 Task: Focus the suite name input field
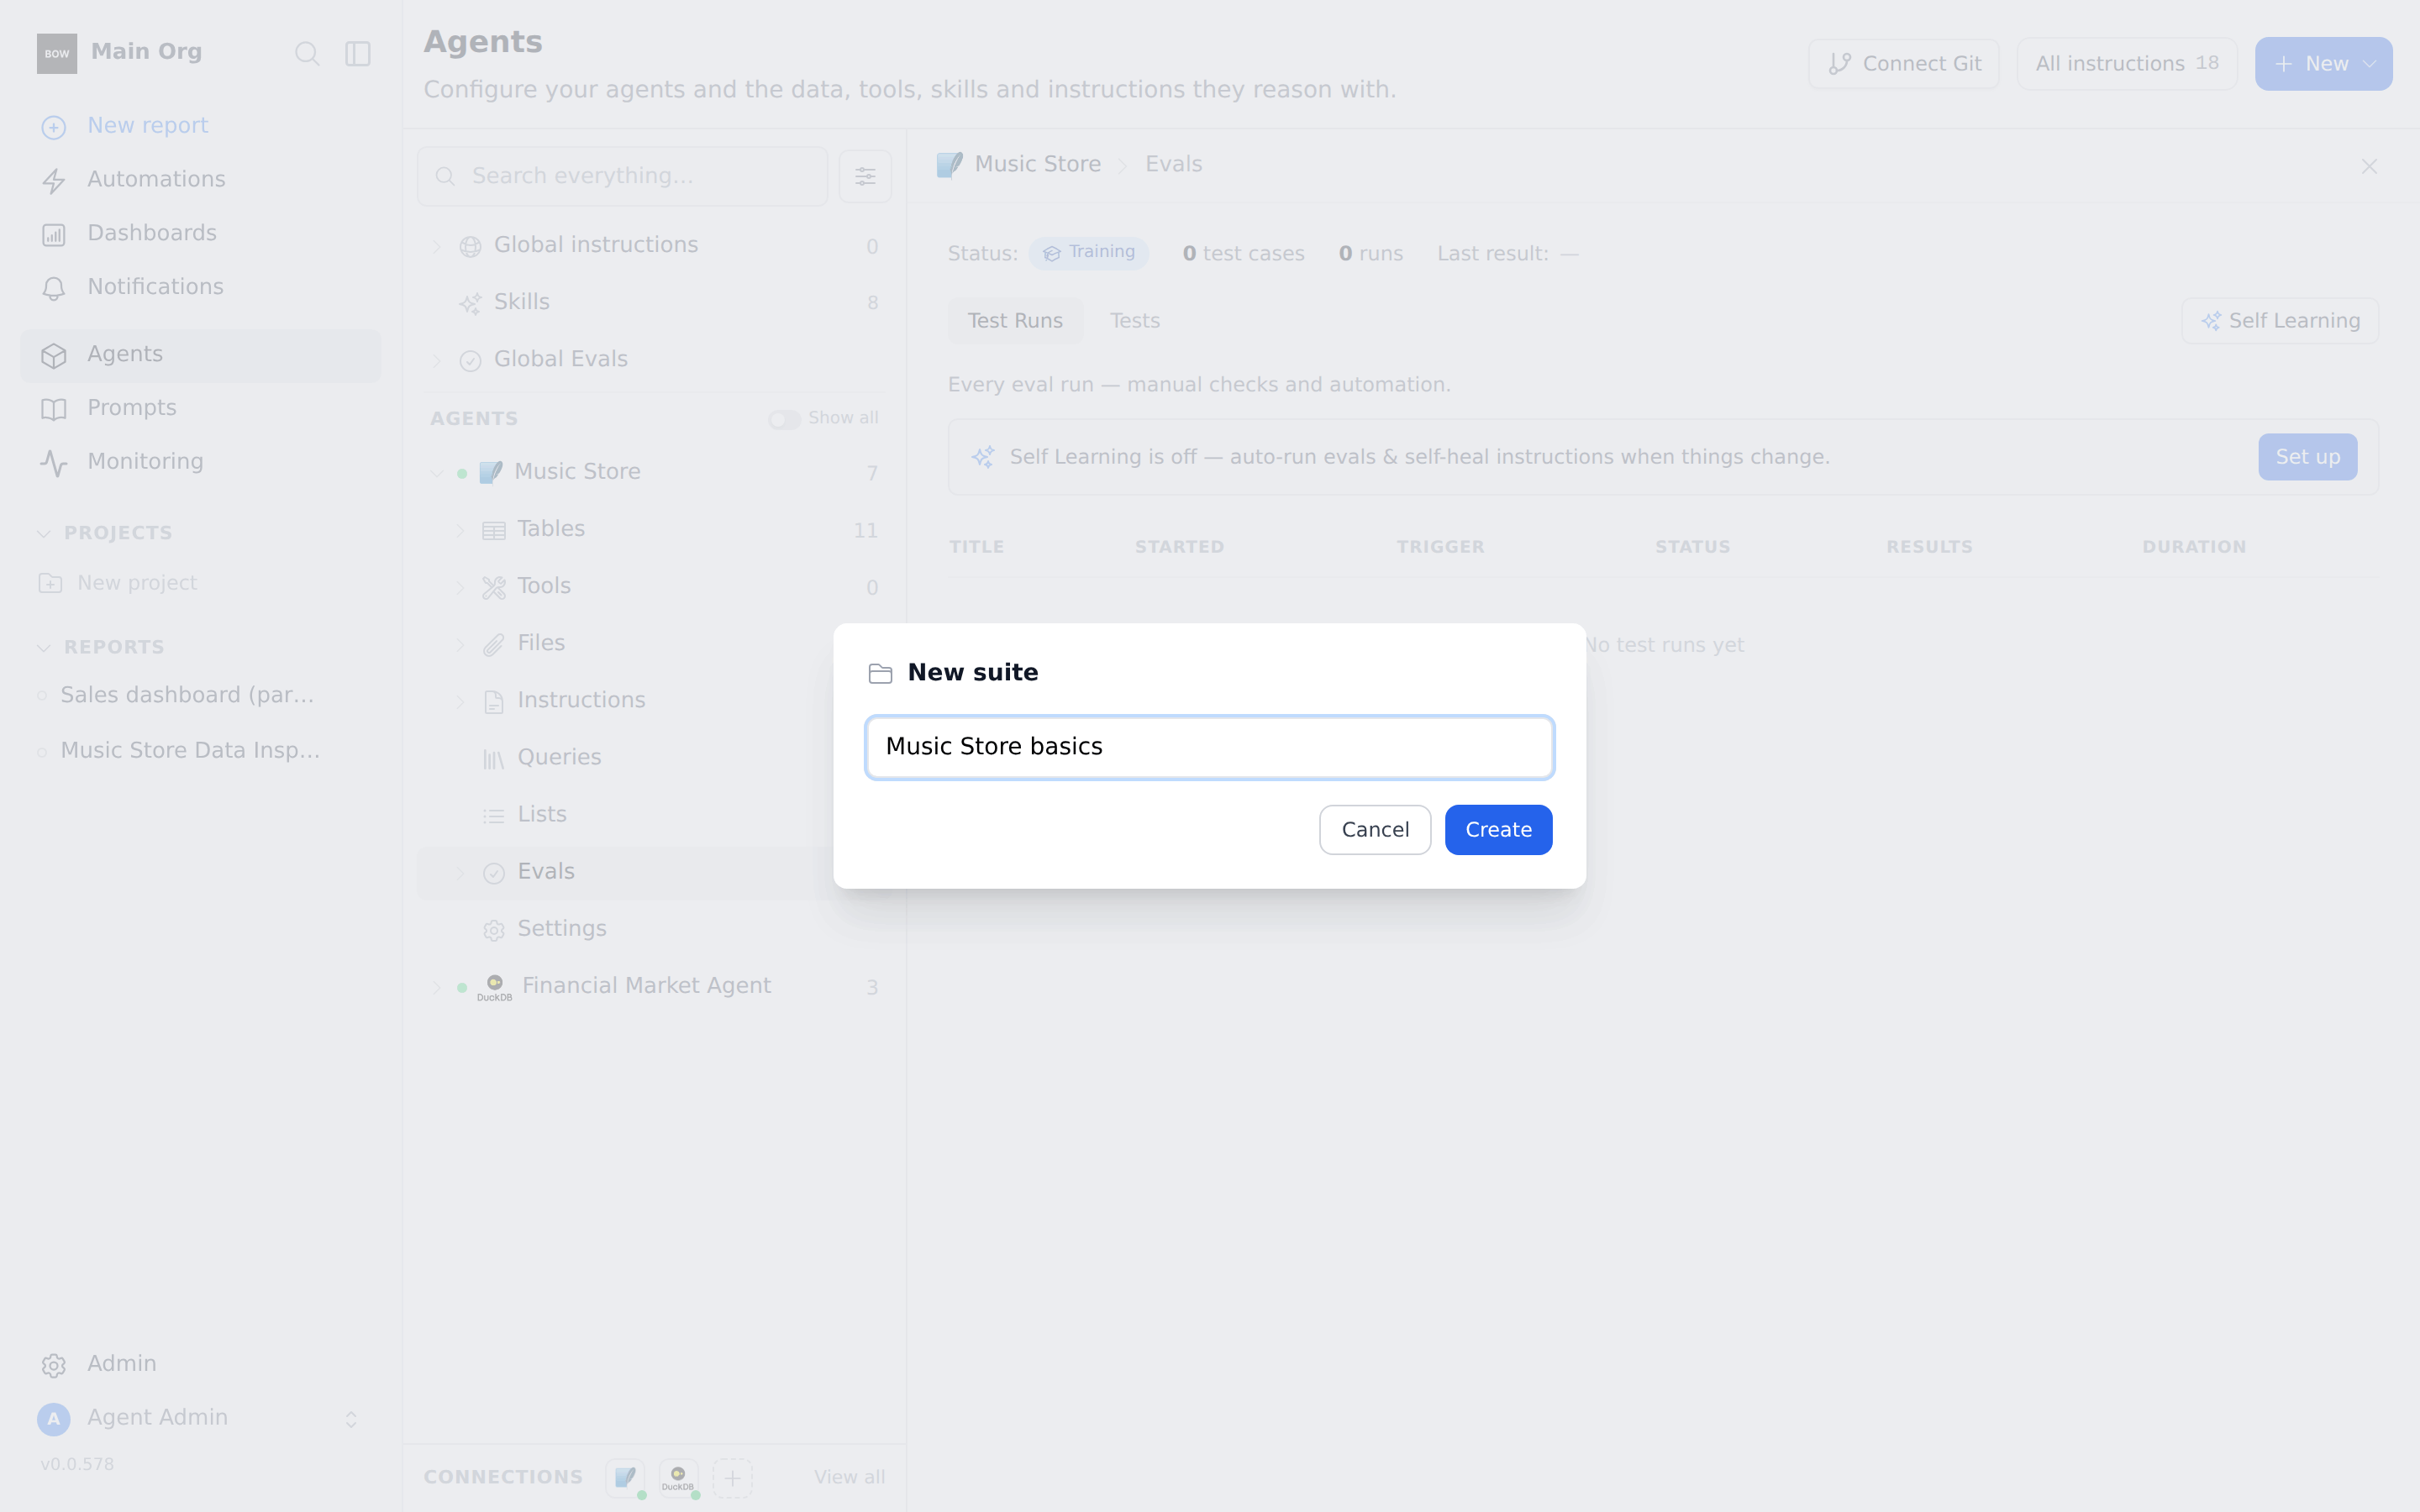pyautogui.click(x=1209, y=747)
